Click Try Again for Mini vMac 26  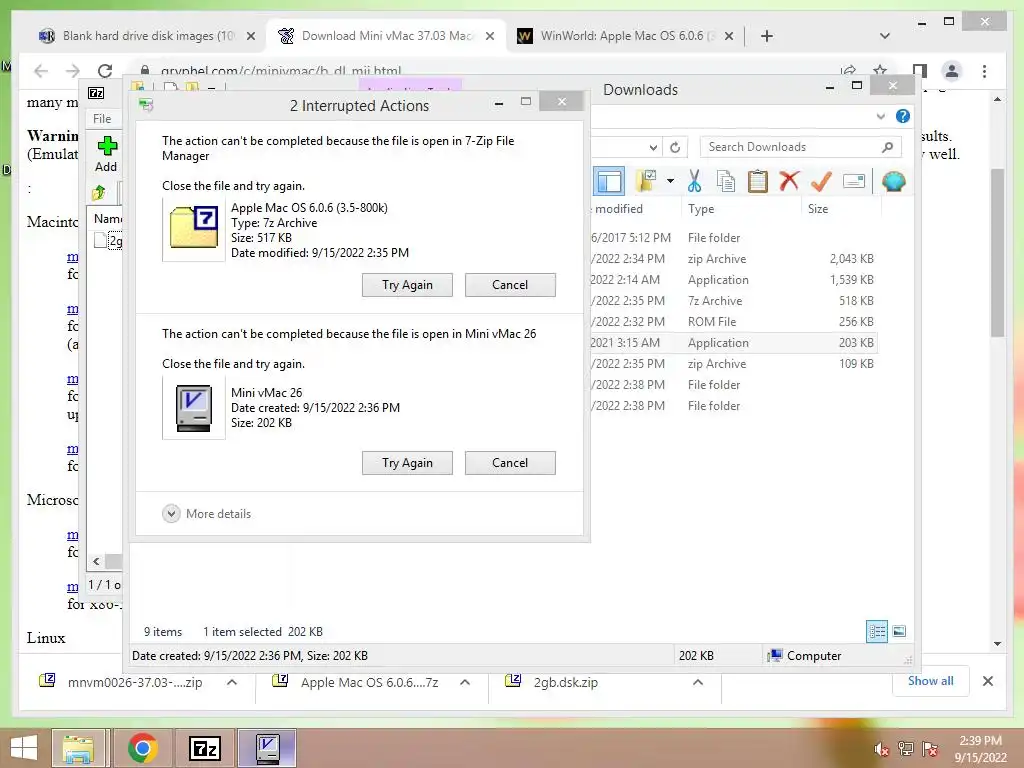click(407, 463)
